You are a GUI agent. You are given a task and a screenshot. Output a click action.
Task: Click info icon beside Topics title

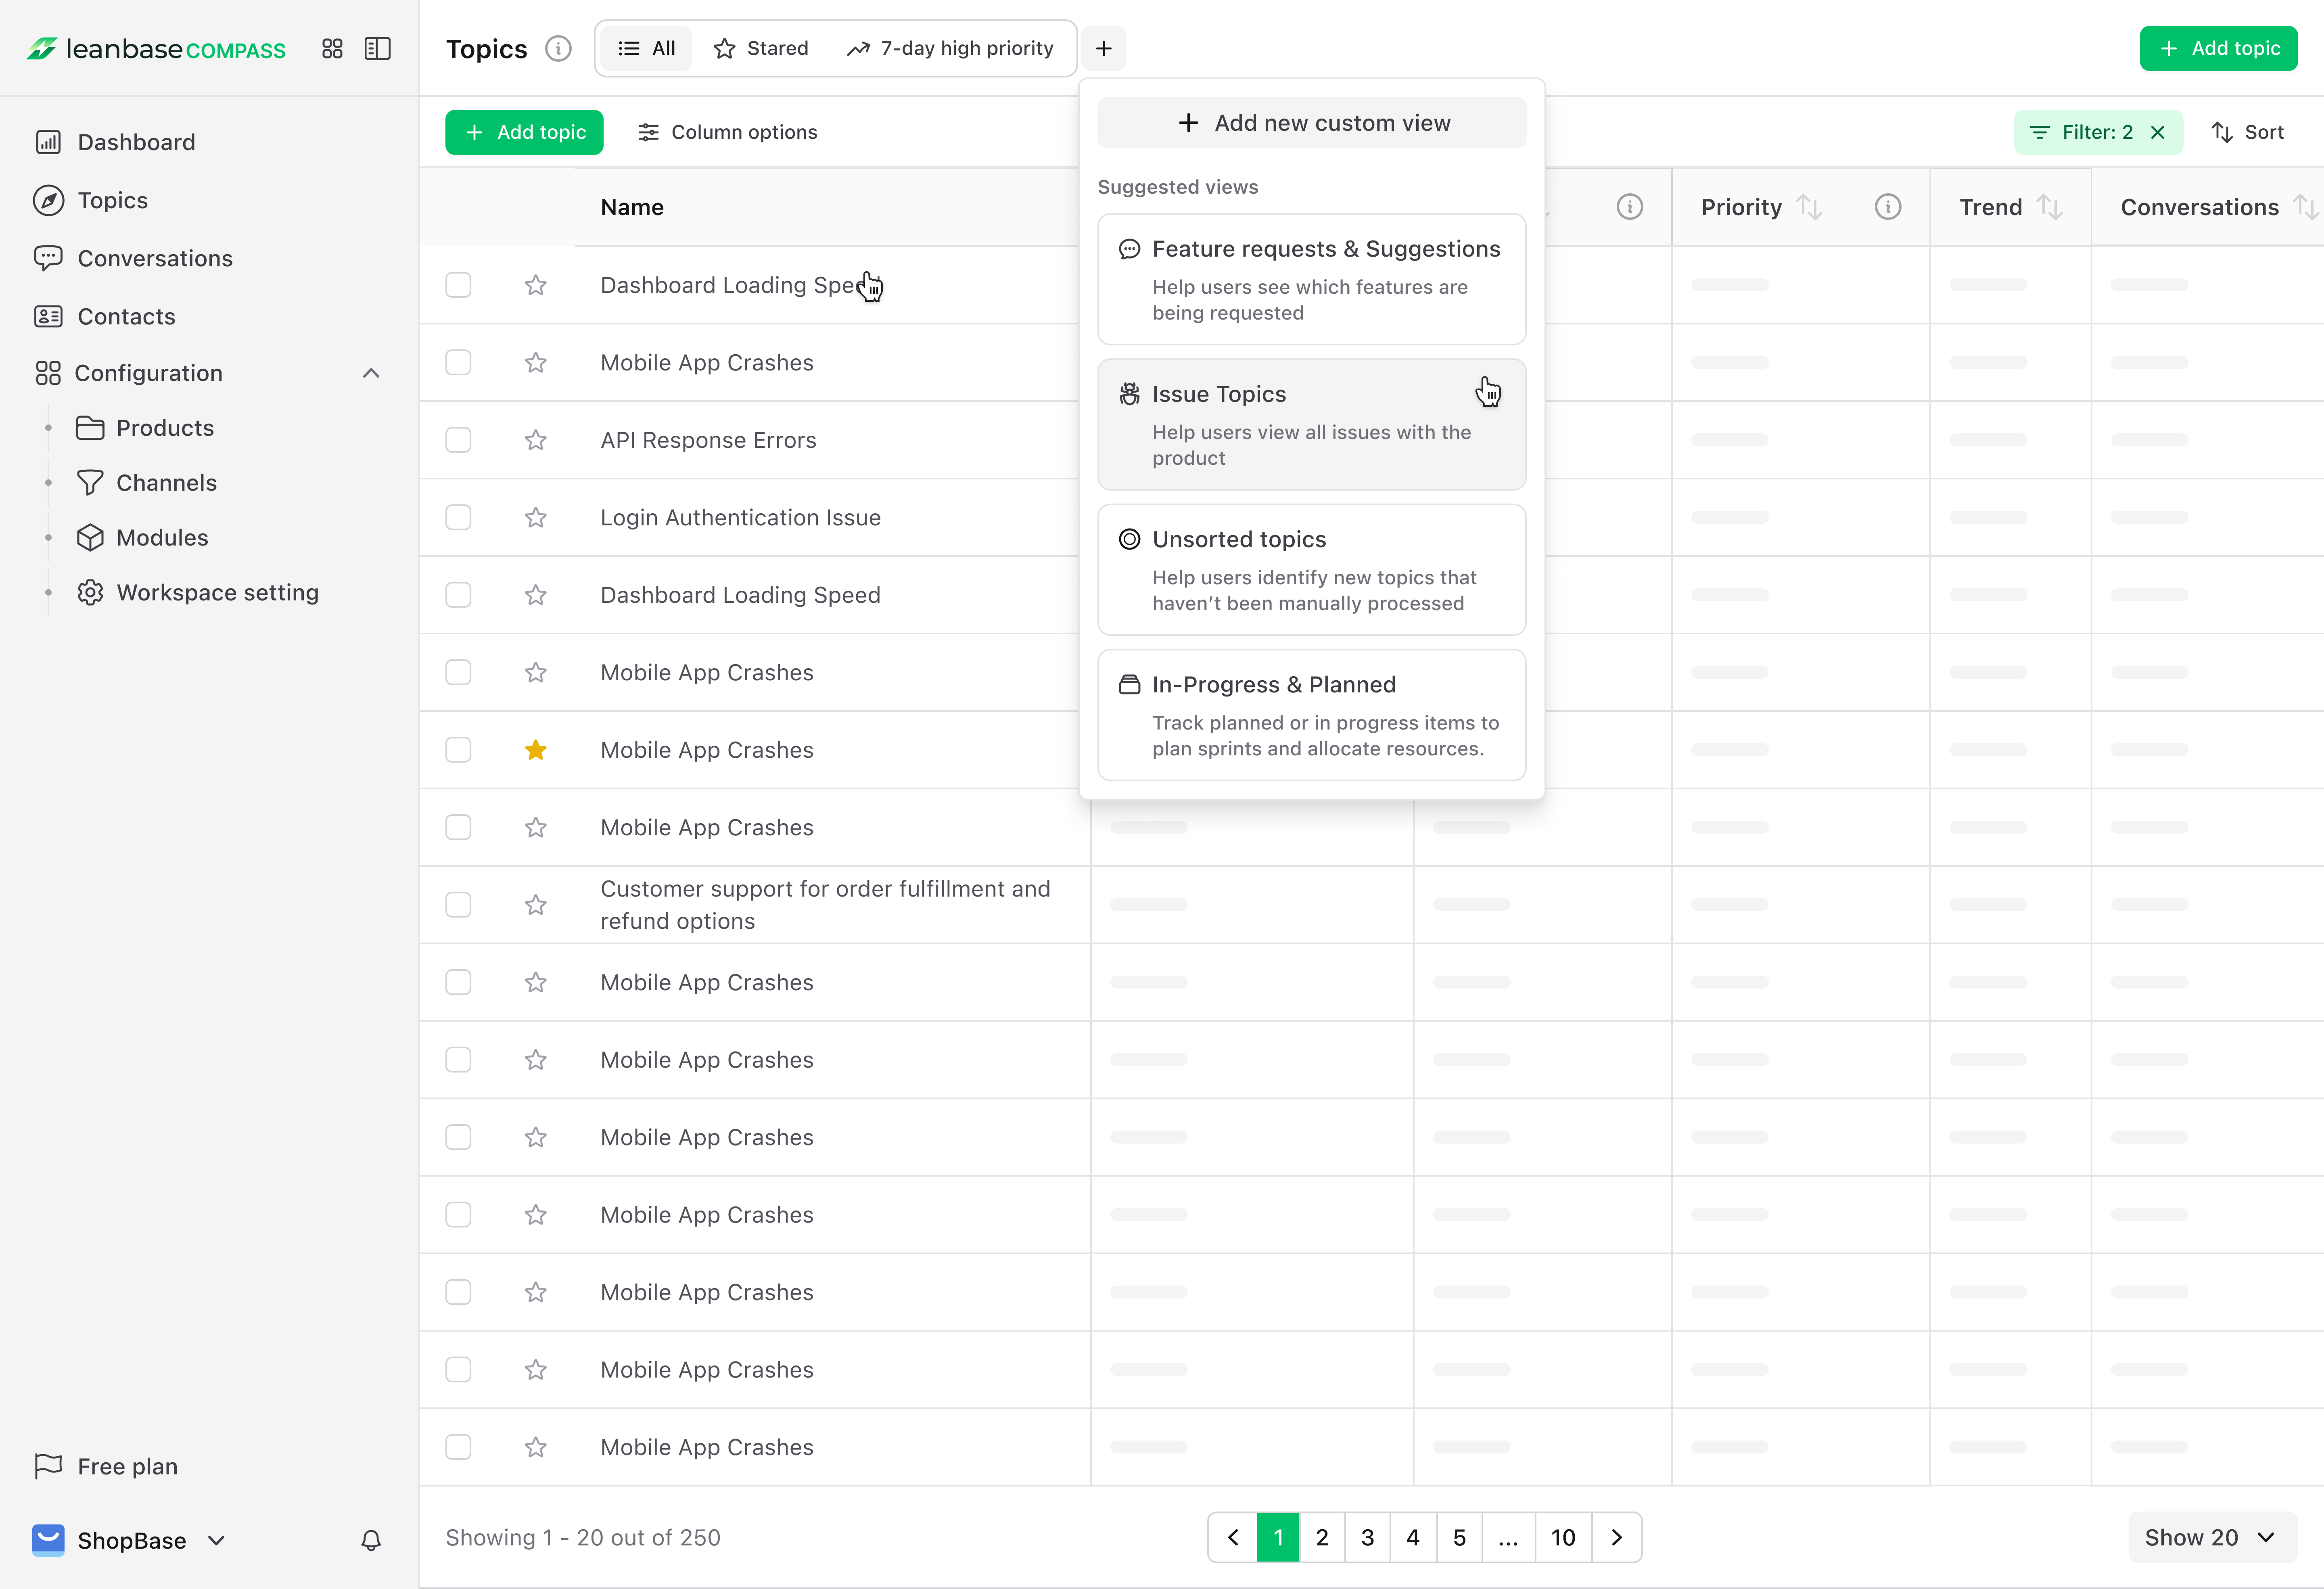point(558,48)
